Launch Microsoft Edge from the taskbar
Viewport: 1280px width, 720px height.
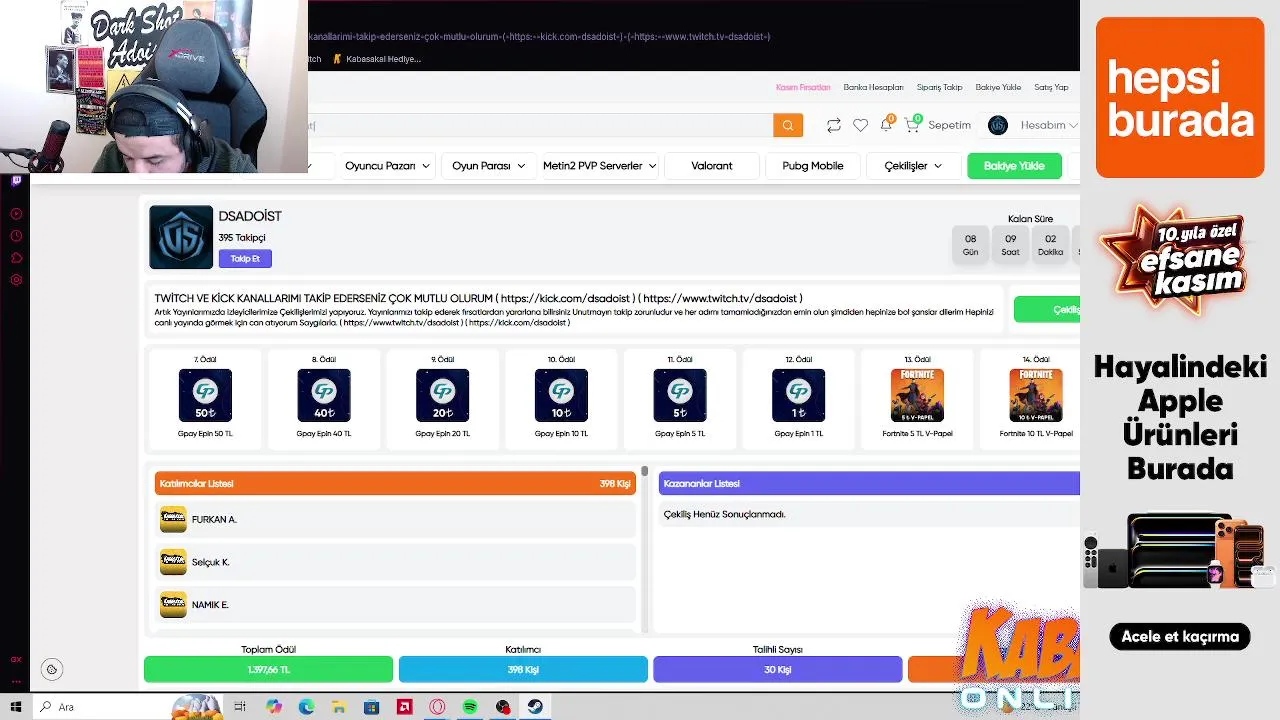(306, 707)
